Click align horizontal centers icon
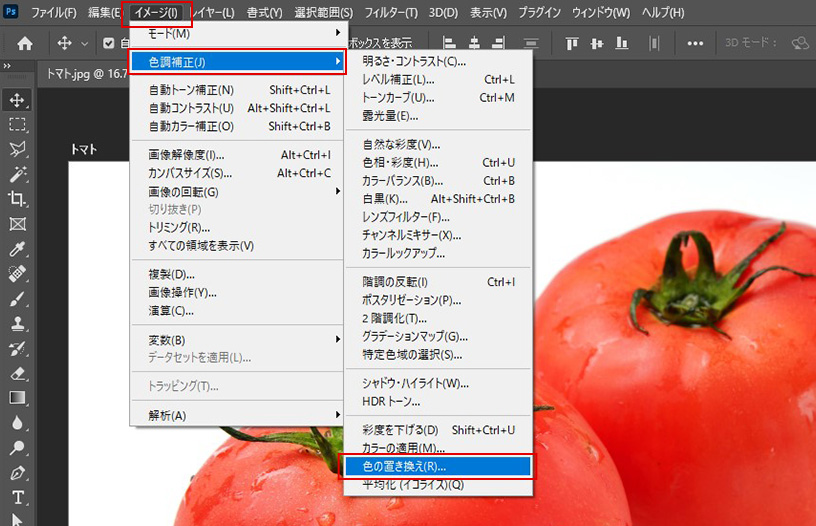 474,43
